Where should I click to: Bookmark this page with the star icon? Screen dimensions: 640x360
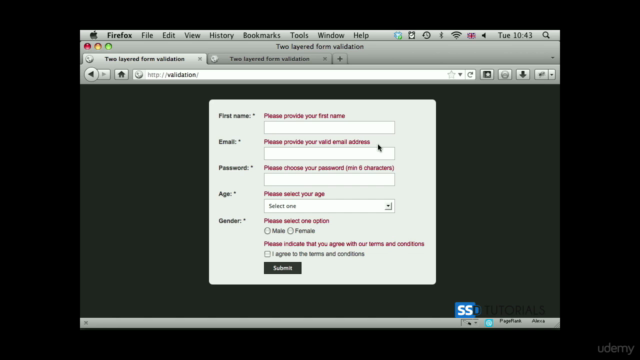[451, 75]
